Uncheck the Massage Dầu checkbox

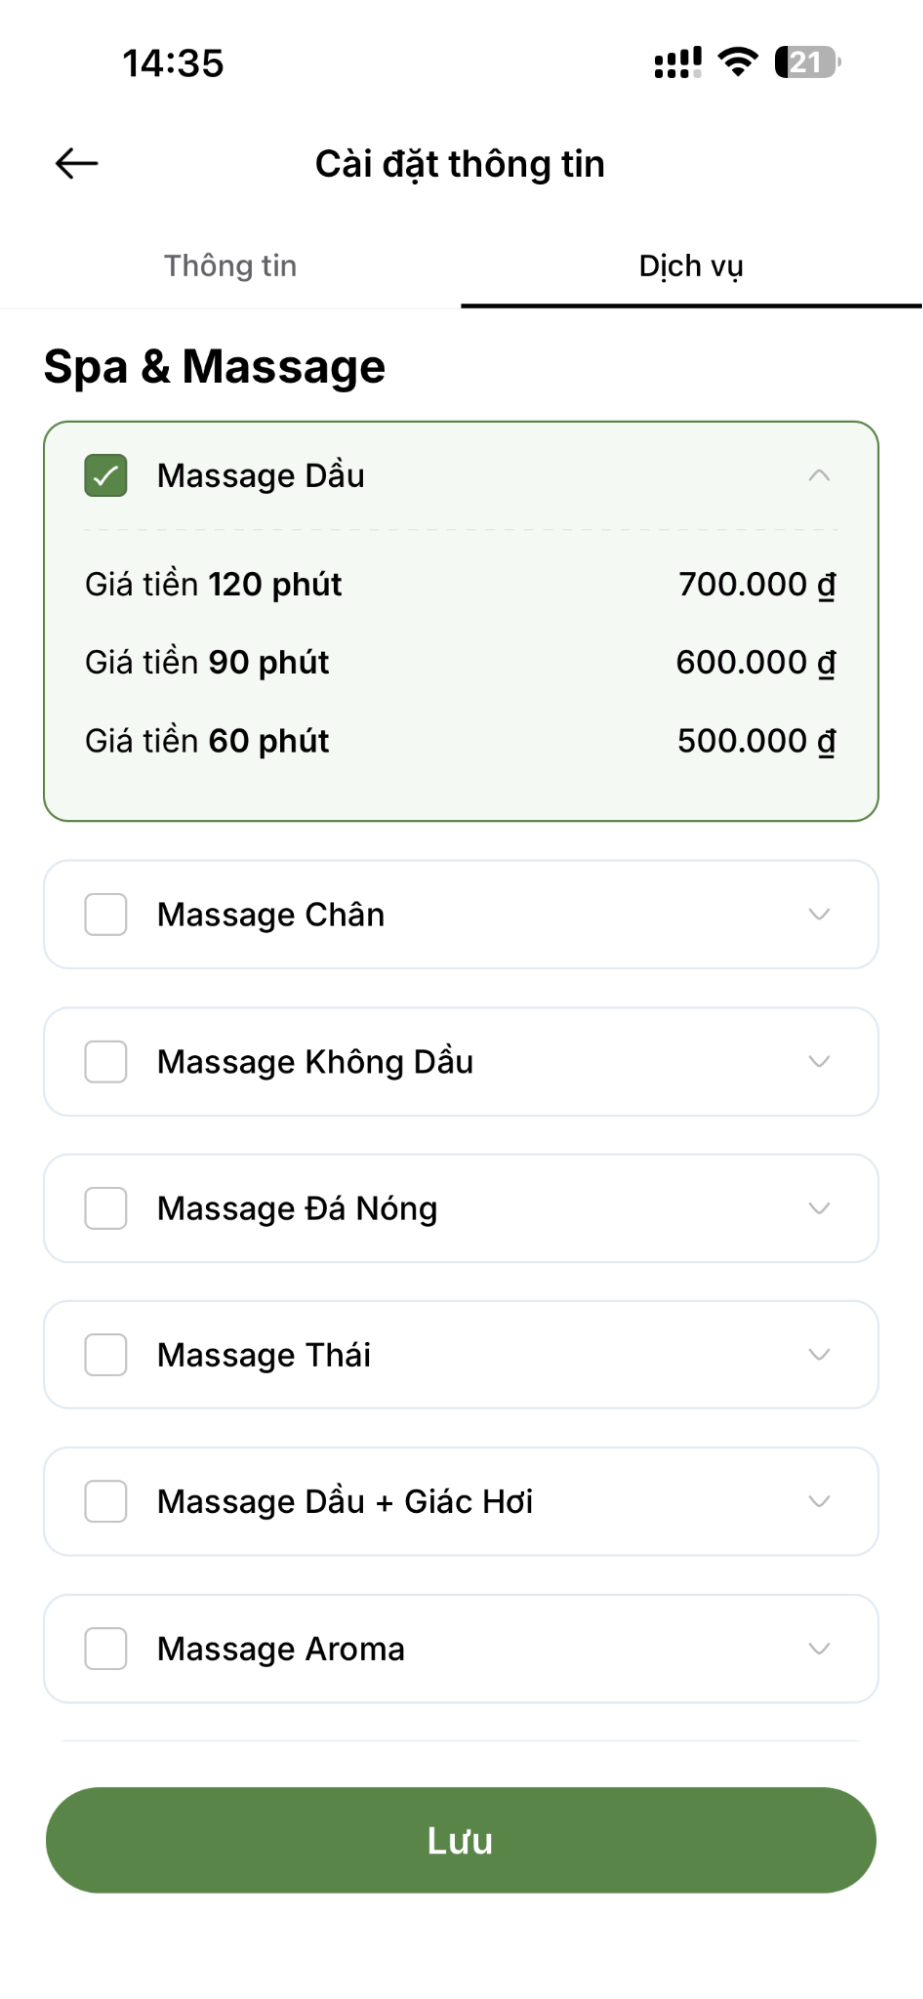click(x=106, y=476)
